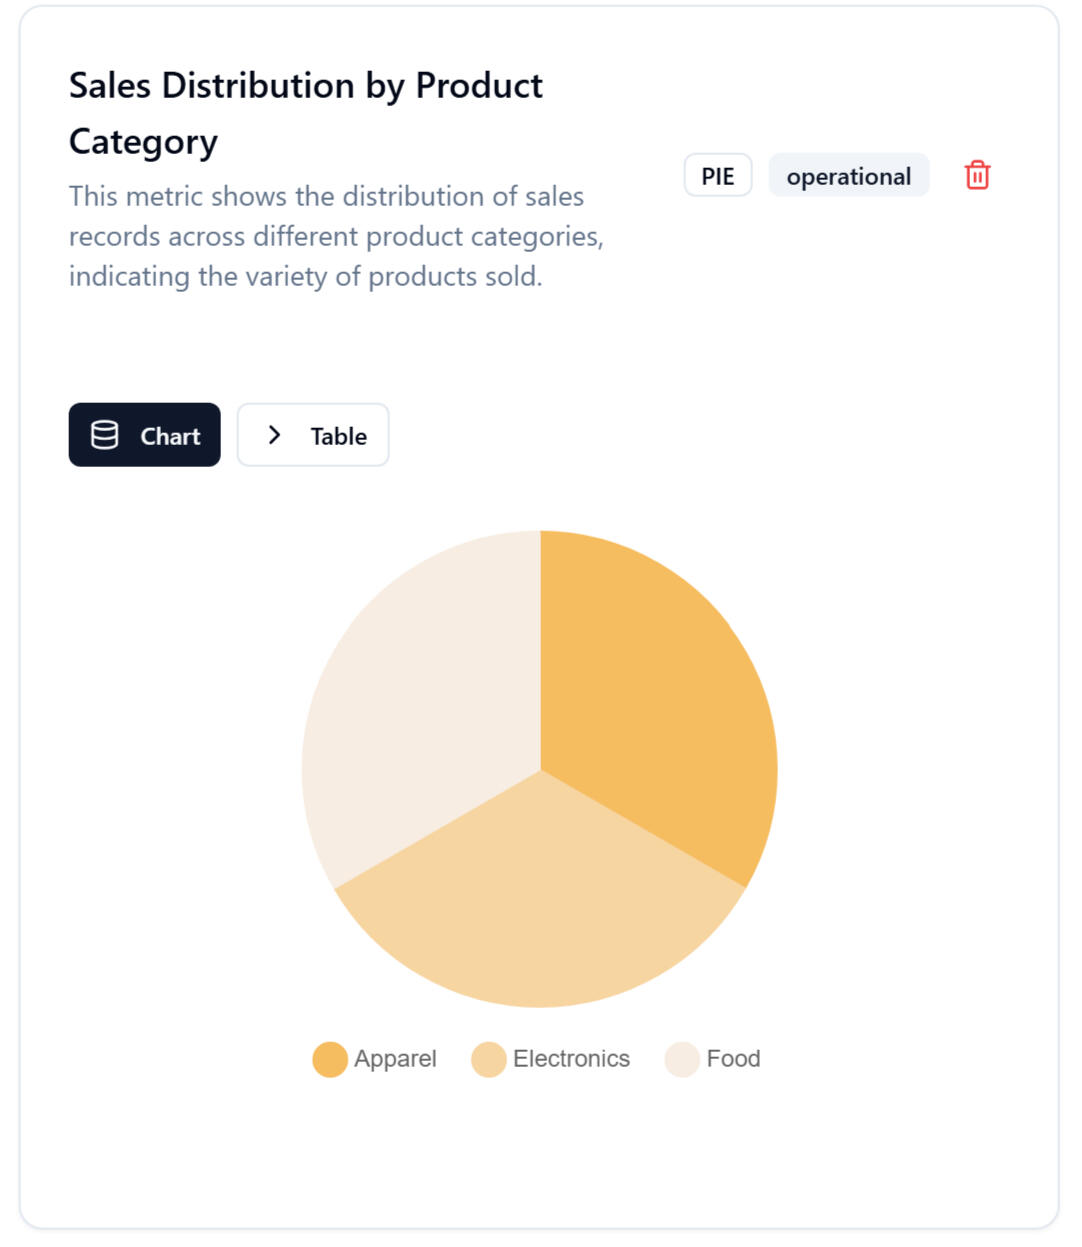
Task: Toggle Apparel series via legend label
Action: (395, 1059)
